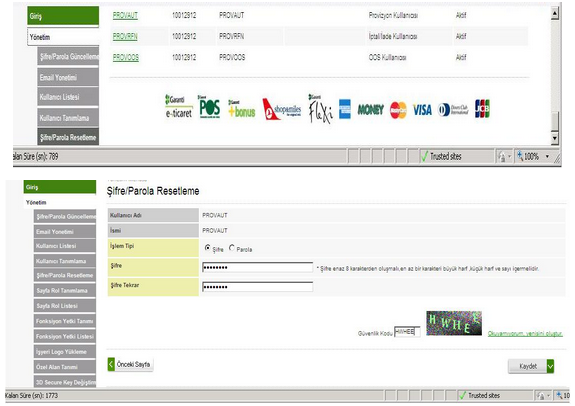
Task: Open Sayfa Rol Listesi menu item
Action: (65, 306)
